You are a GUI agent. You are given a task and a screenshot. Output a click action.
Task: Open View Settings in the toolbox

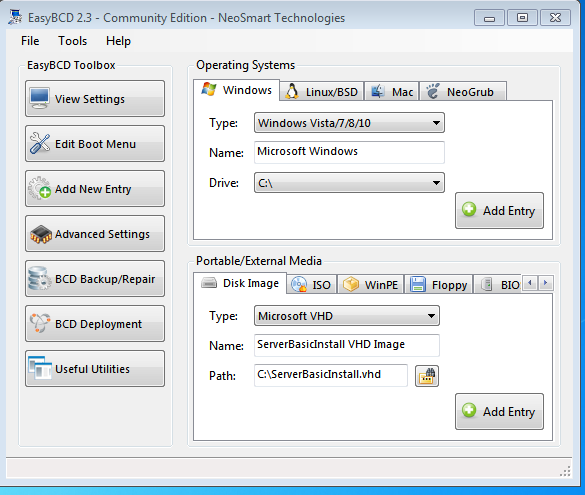tap(95, 98)
